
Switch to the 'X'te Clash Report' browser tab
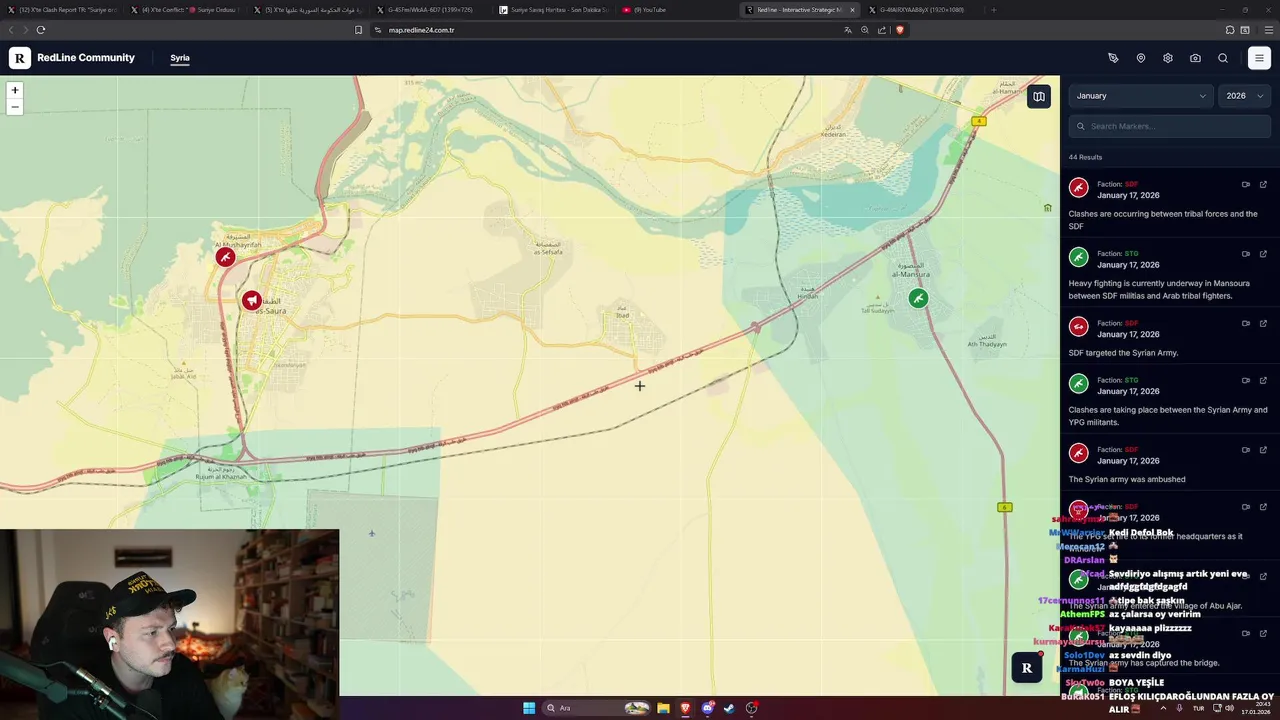[63, 10]
